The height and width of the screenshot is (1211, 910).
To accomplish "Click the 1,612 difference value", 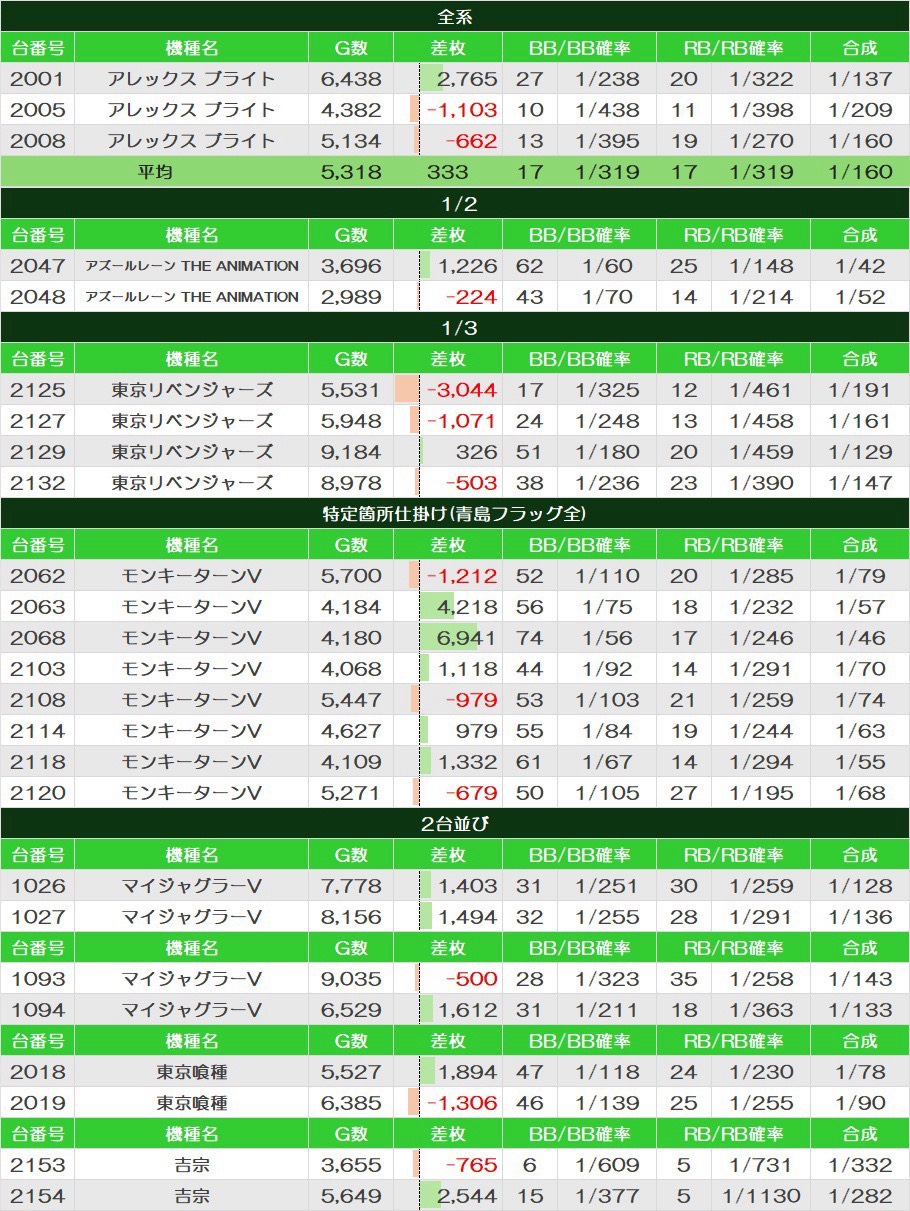I will click(467, 1009).
